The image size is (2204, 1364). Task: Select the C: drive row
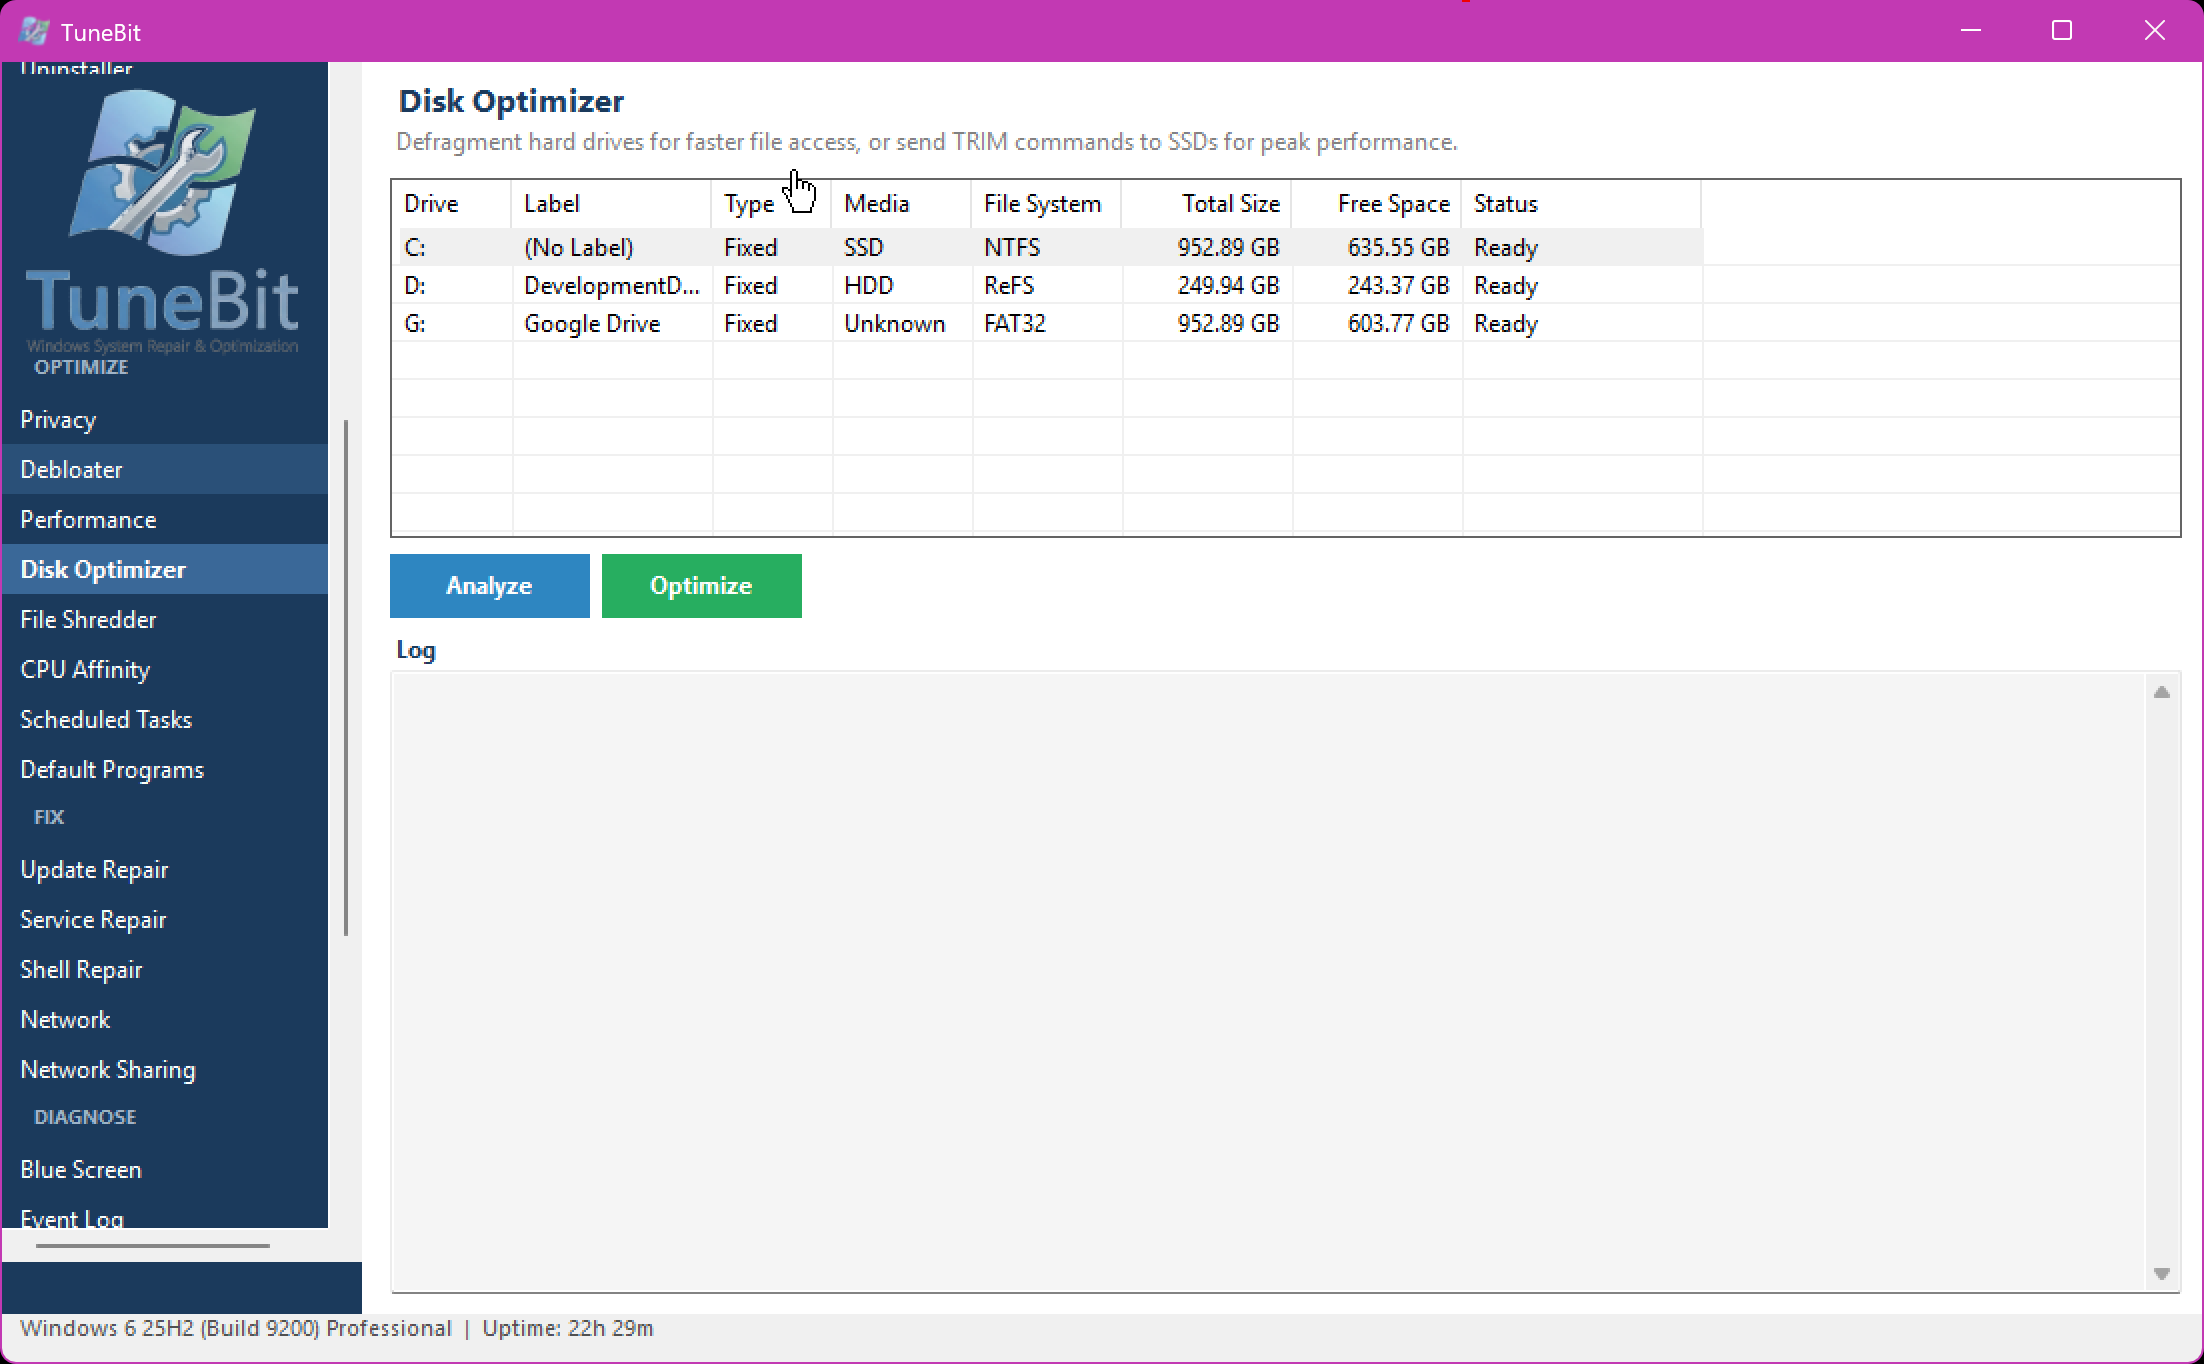click(x=1047, y=247)
